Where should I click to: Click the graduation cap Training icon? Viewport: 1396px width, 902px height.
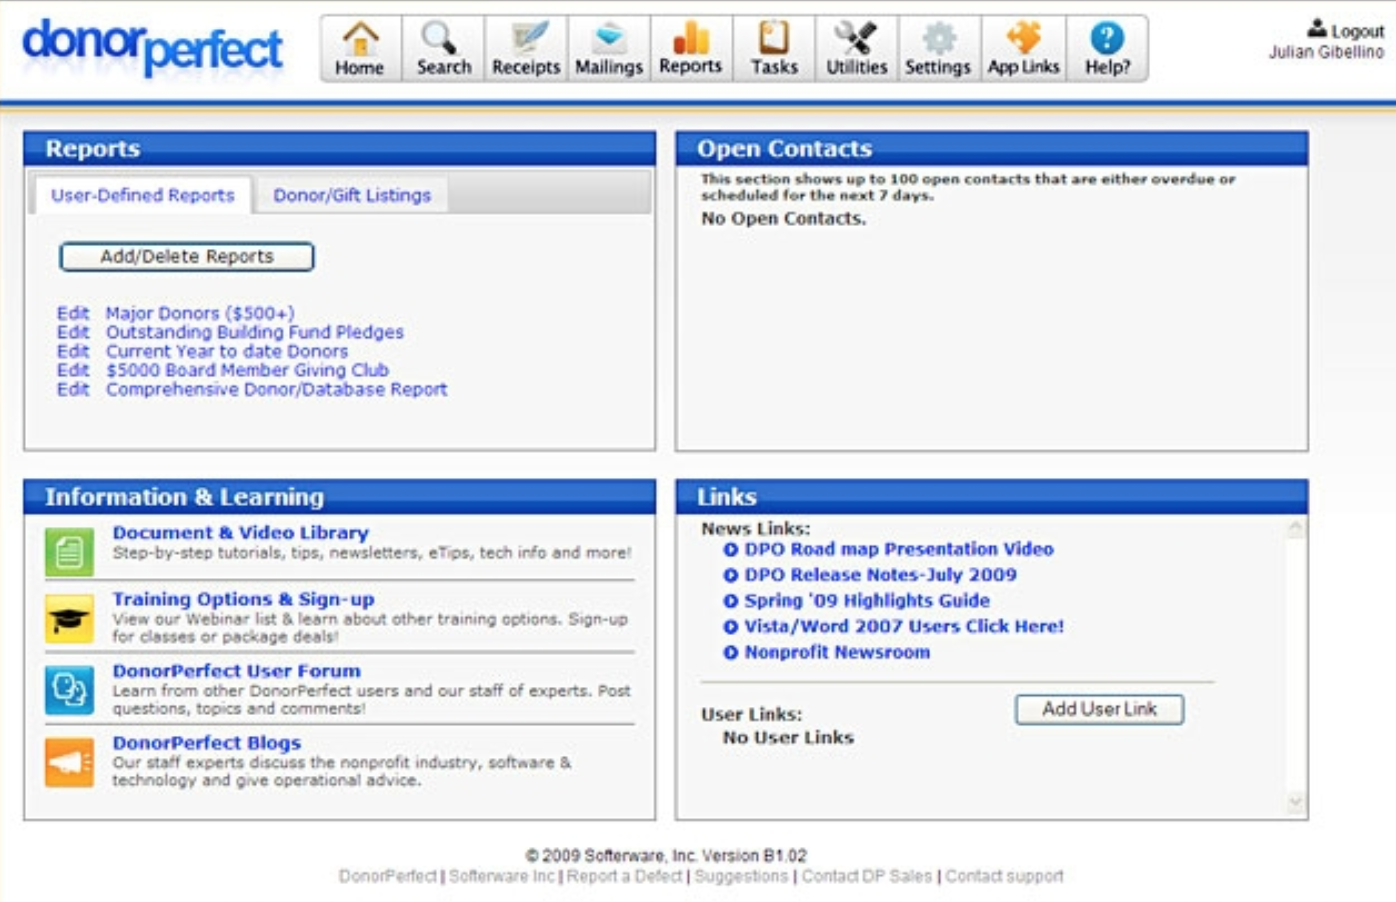point(69,619)
